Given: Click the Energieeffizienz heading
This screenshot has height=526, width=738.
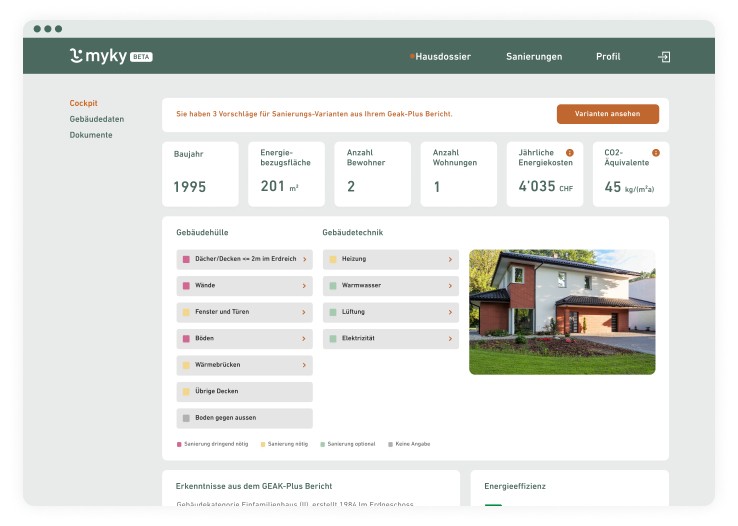Looking at the screenshot, I should (x=515, y=486).
